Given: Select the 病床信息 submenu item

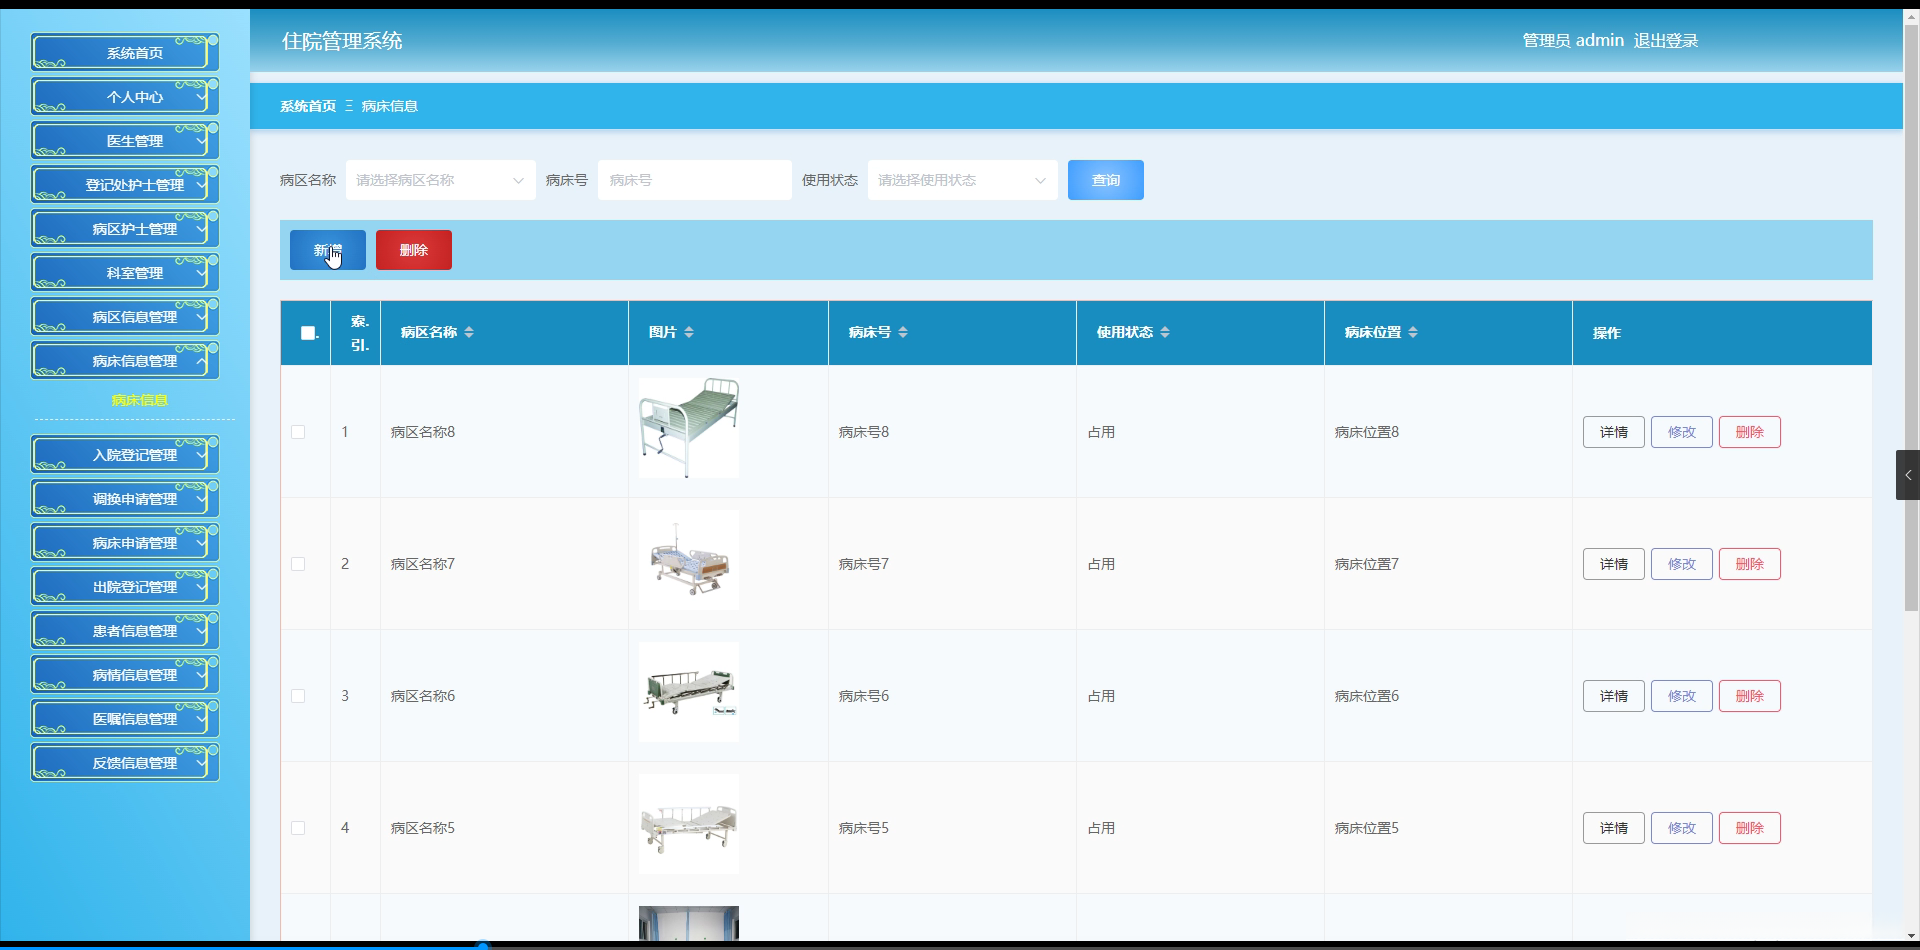Looking at the screenshot, I should 139,401.
